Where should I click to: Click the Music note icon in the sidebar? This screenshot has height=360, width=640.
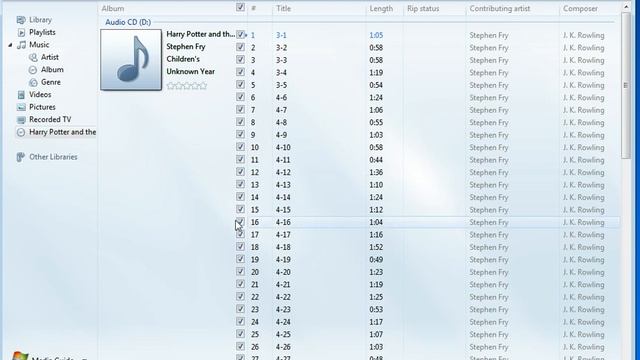22,45
